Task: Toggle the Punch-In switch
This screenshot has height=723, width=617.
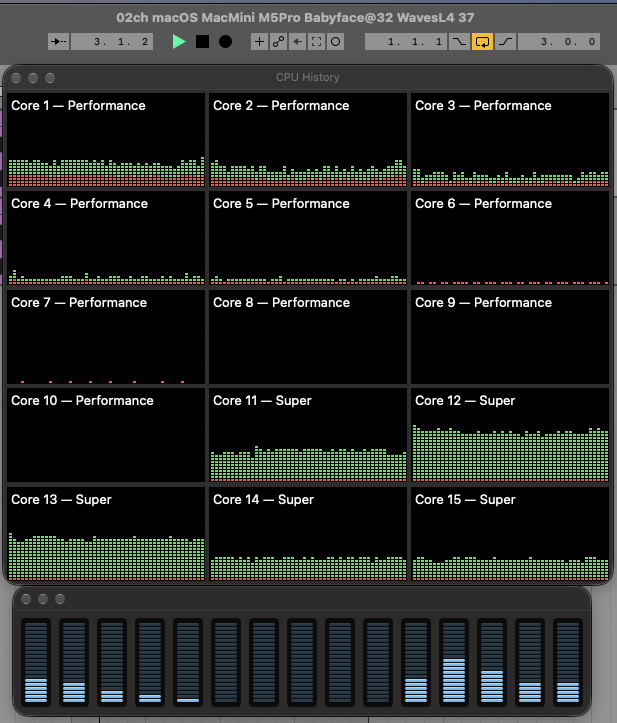Action: pos(459,41)
